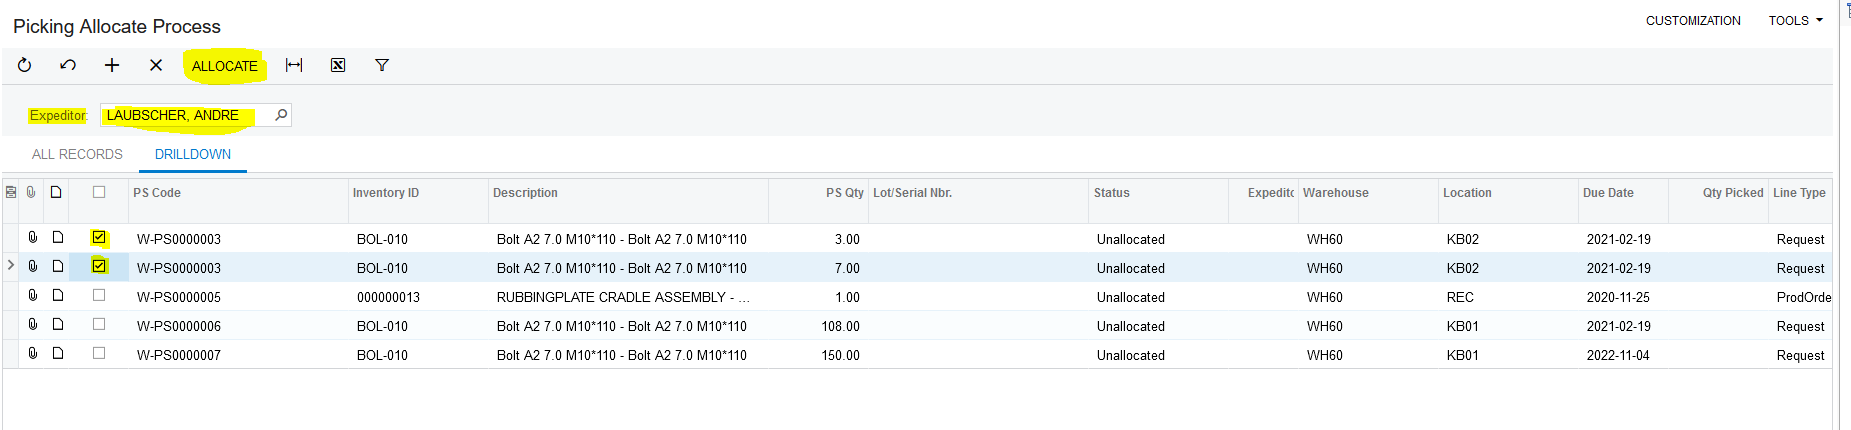The image size is (1851, 430).
Task: Open the CUSTOMIZATION menu link
Action: 1693,20
